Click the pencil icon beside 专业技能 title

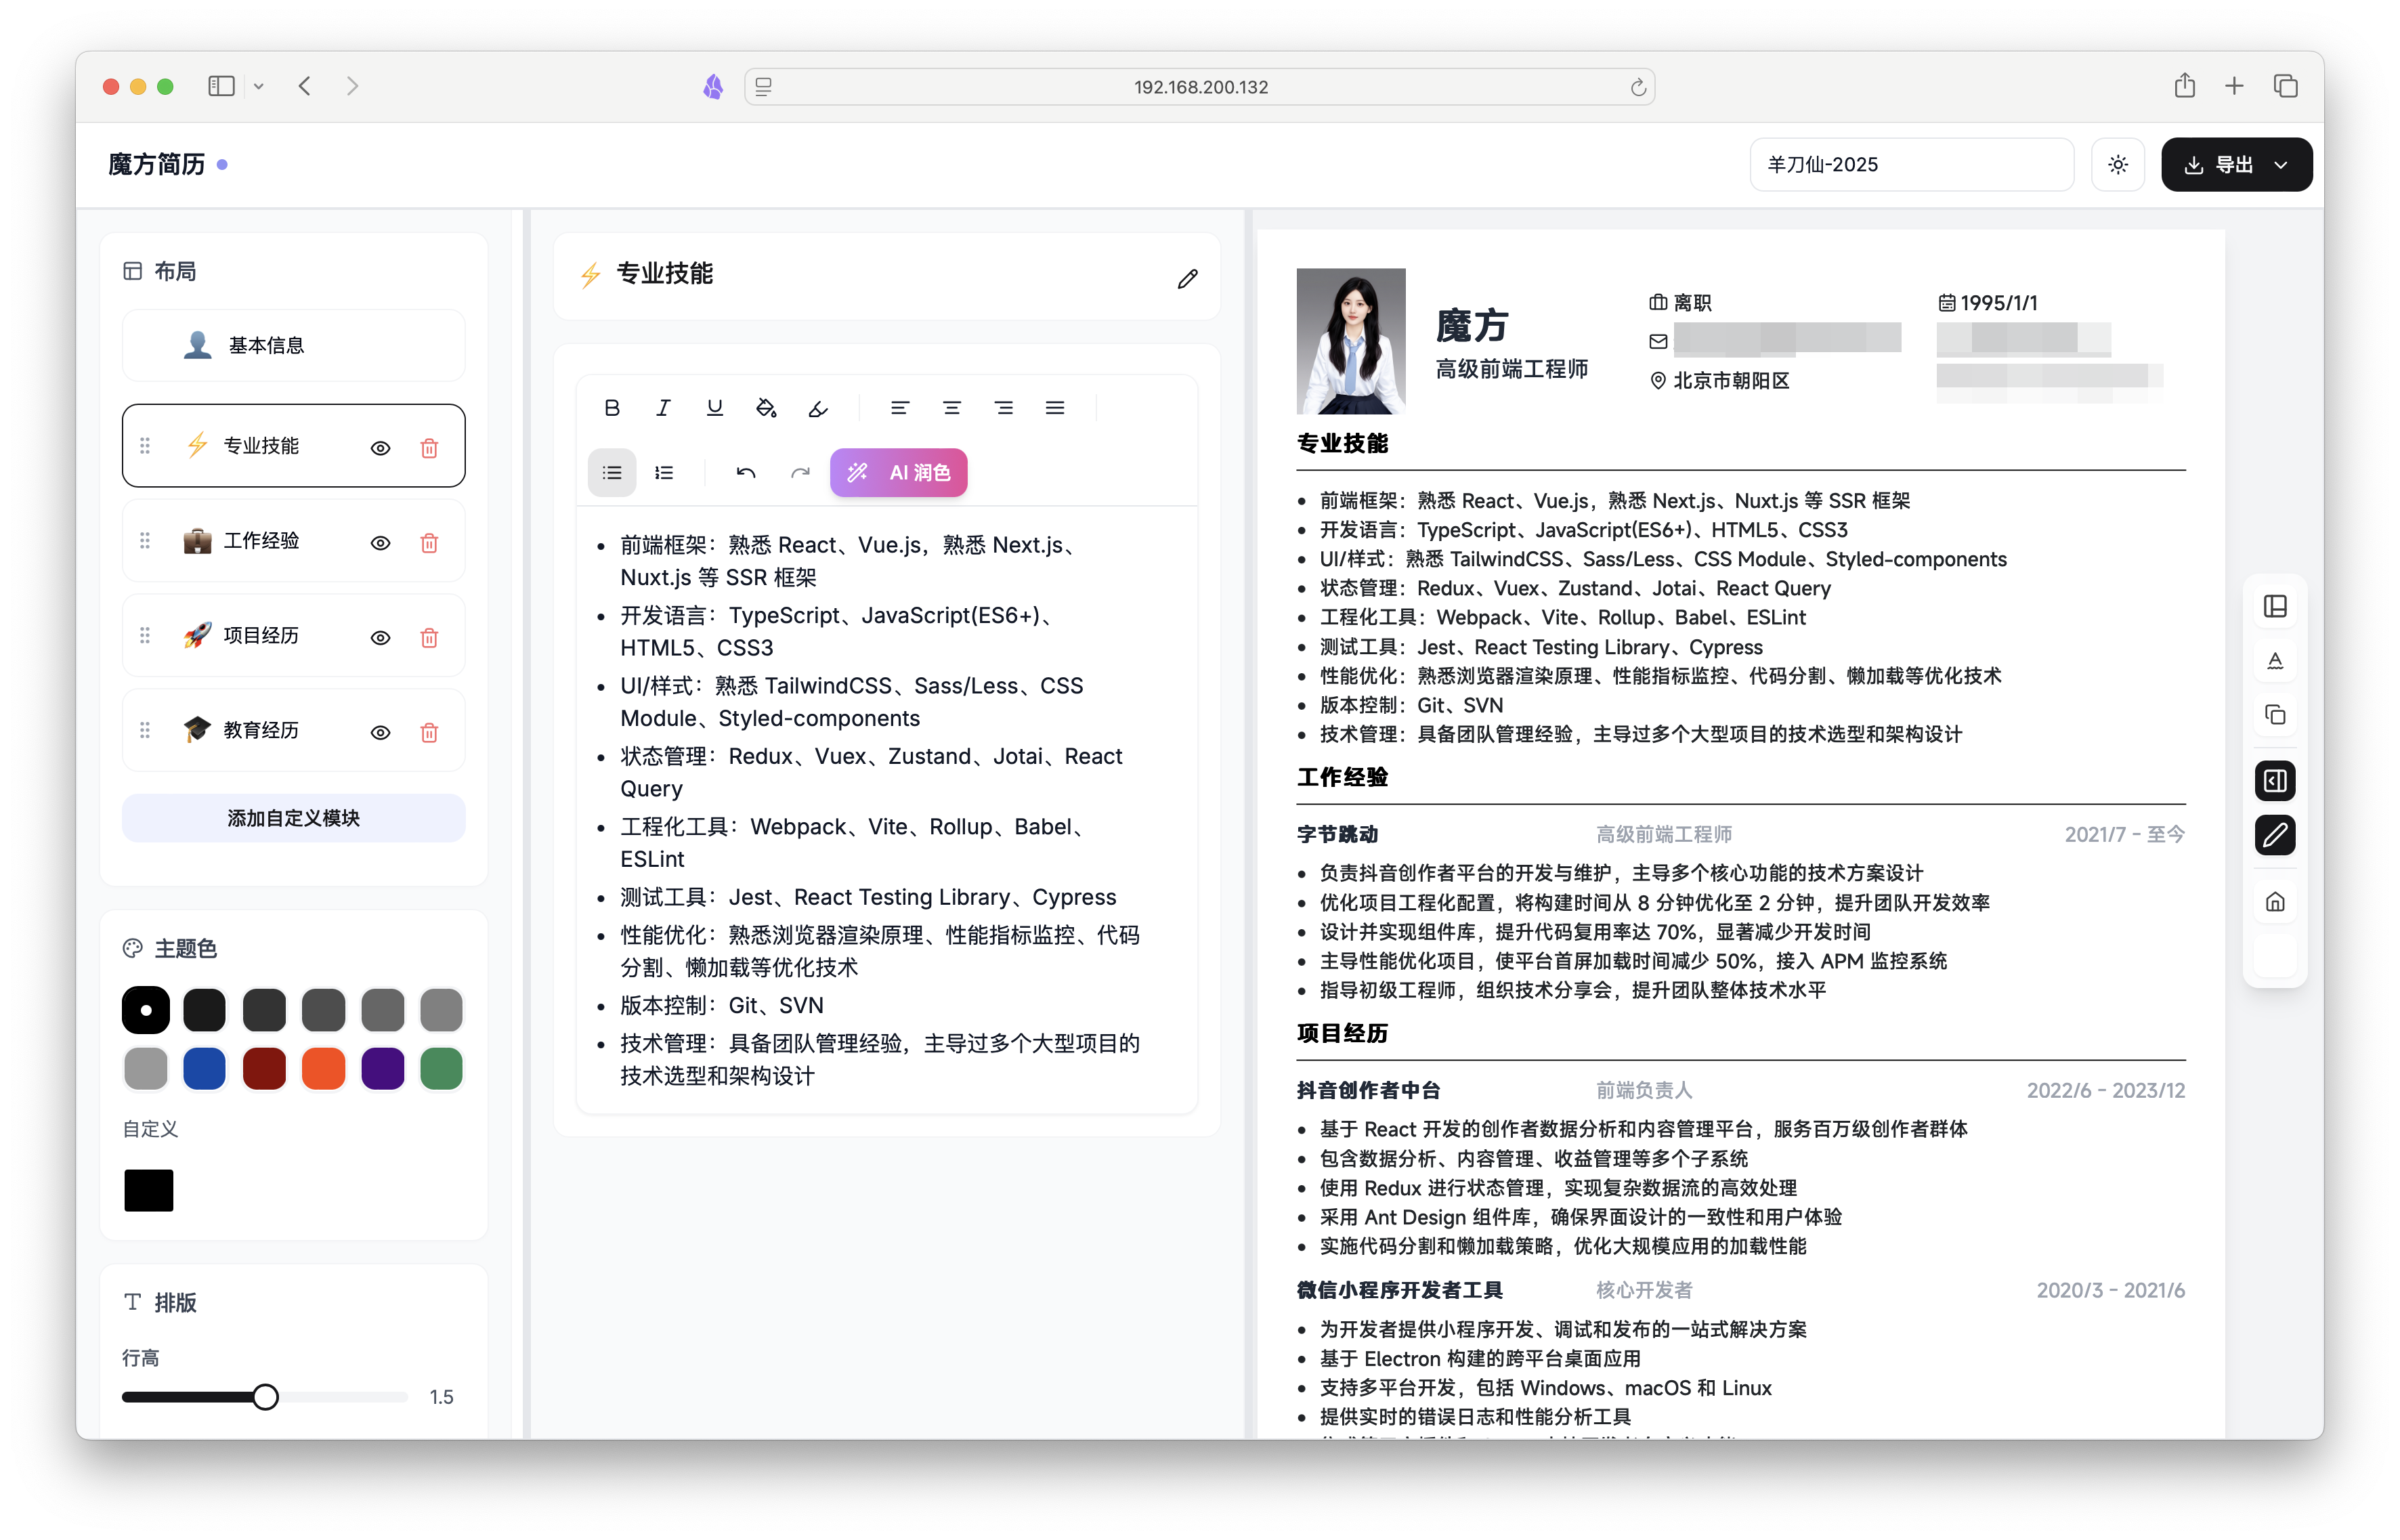coord(1187,278)
